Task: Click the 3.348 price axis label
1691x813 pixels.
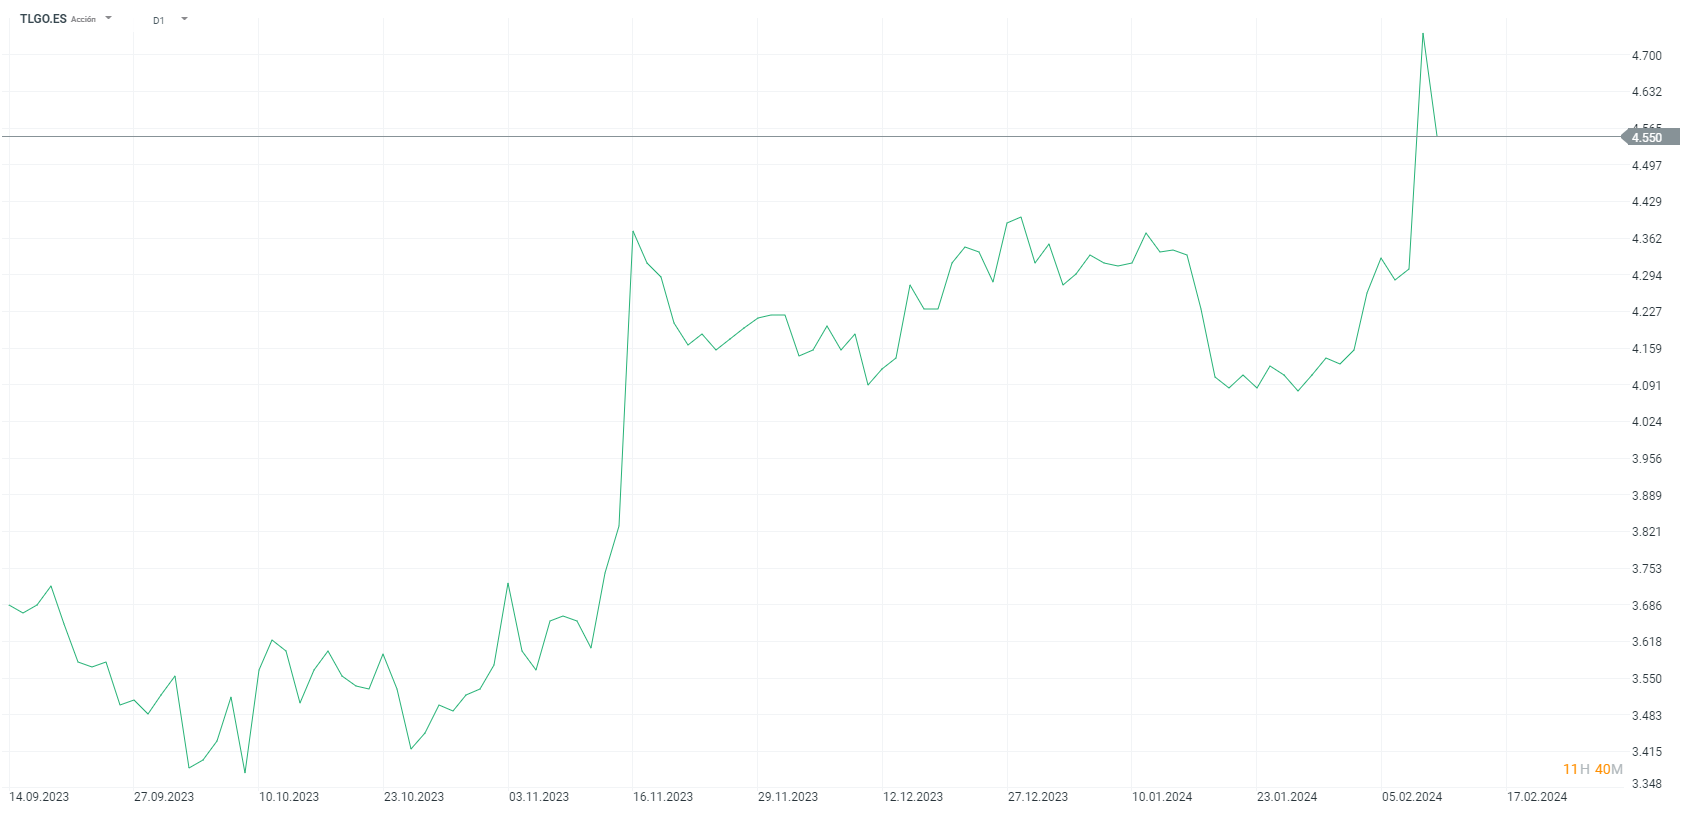Action: (1646, 784)
